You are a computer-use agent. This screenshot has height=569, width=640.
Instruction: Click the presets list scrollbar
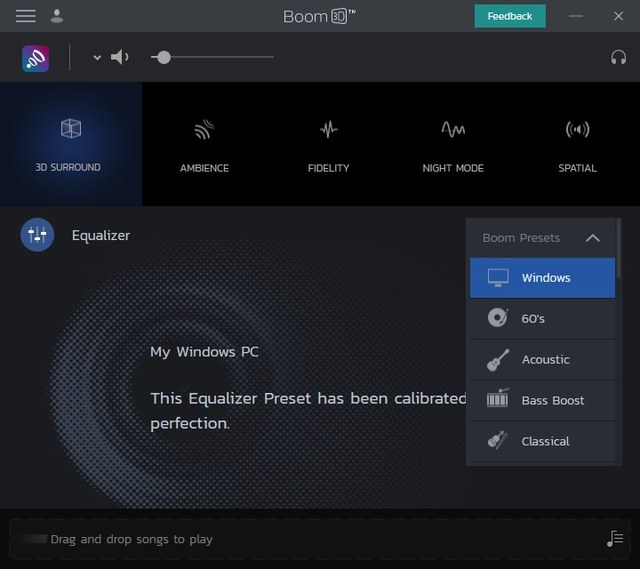coord(619,260)
